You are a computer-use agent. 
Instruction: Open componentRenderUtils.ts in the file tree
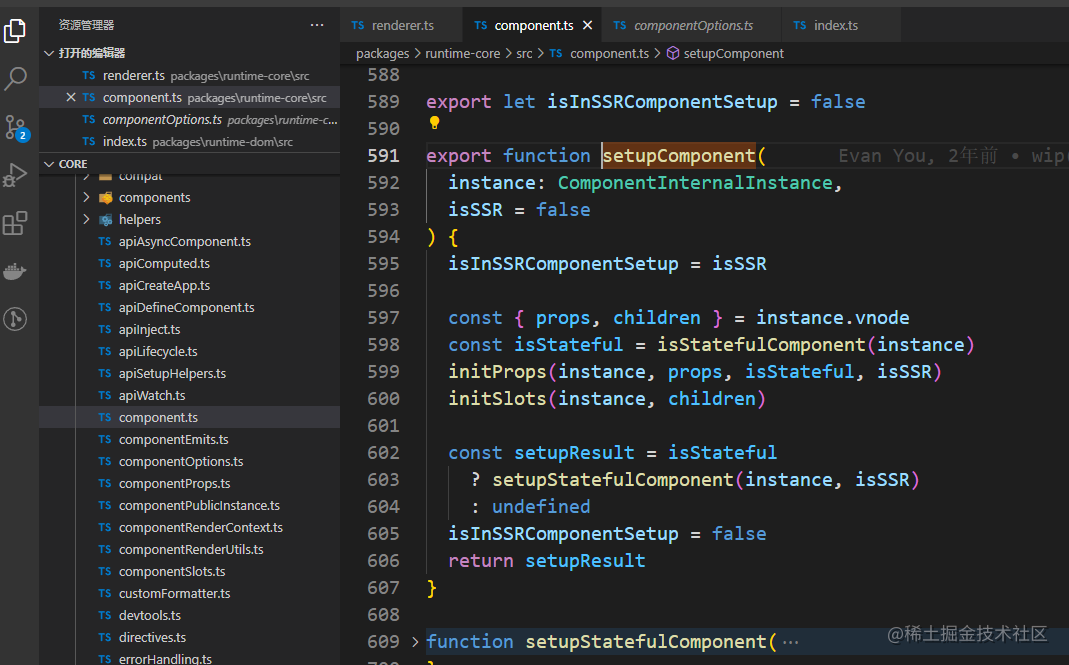[x=190, y=549]
